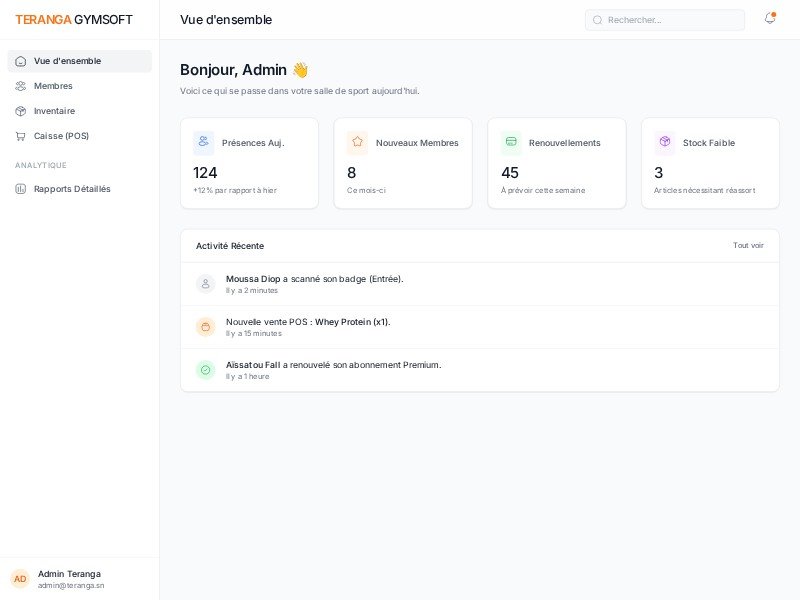Image resolution: width=800 pixels, height=600 pixels.
Task: Click the Renouvellements stat card value 45
Action: [x=510, y=173]
